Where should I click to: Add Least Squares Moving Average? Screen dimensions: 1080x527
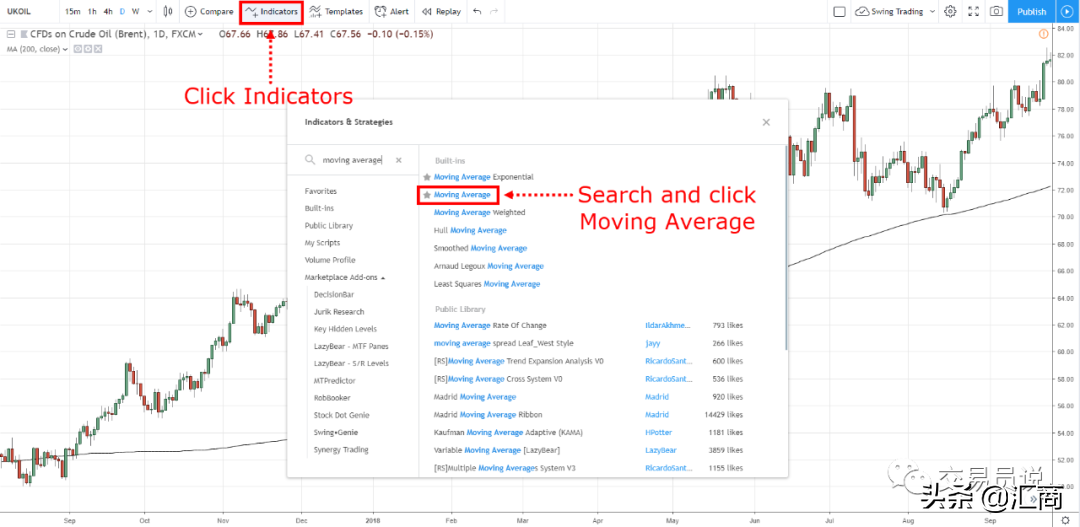(487, 284)
